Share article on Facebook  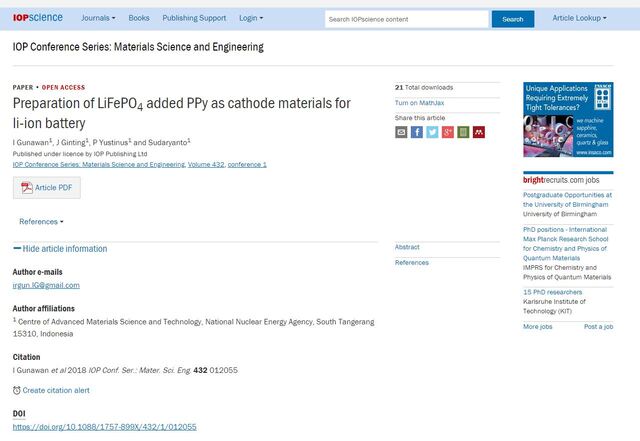click(417, 132)
